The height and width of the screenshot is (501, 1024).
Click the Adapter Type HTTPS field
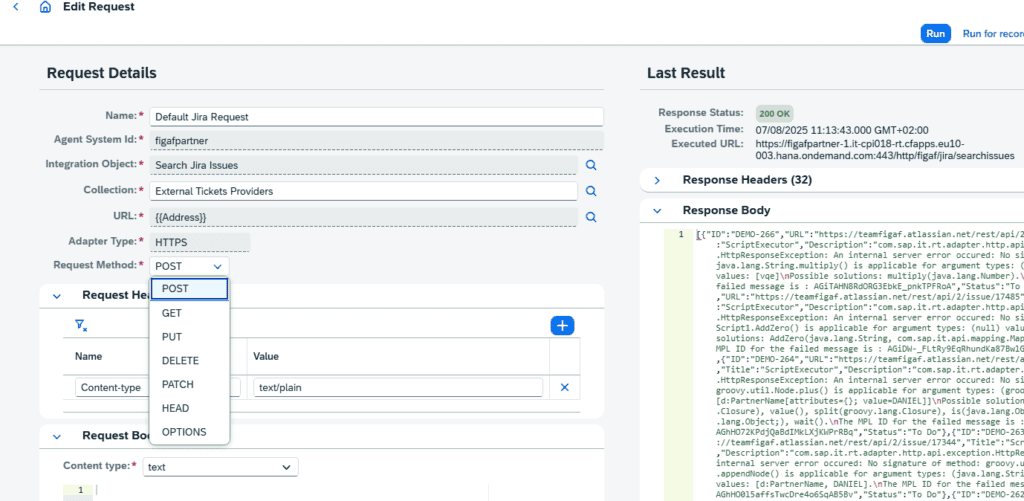[x=200, y=242]
